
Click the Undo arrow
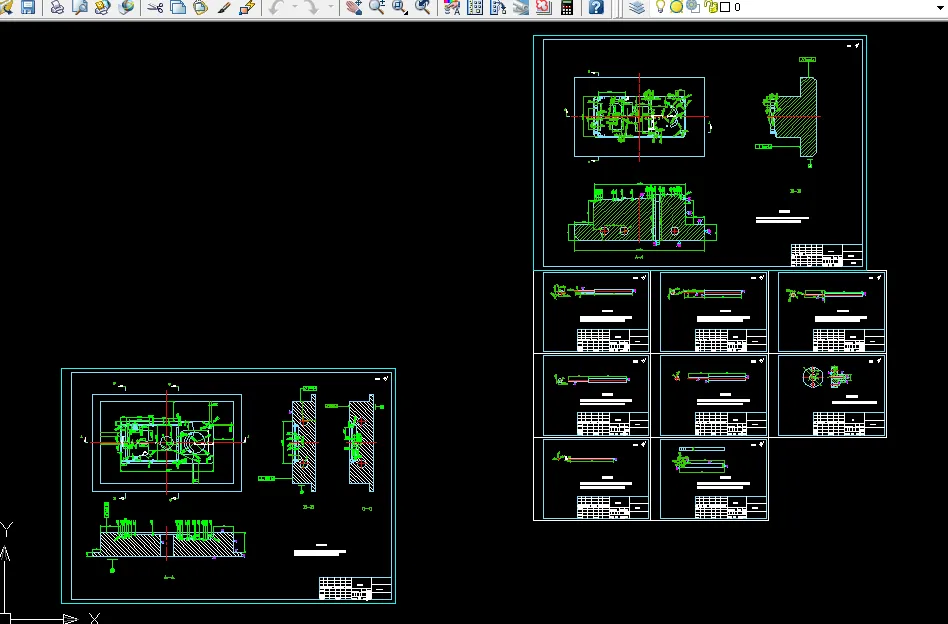coord(276,7)
